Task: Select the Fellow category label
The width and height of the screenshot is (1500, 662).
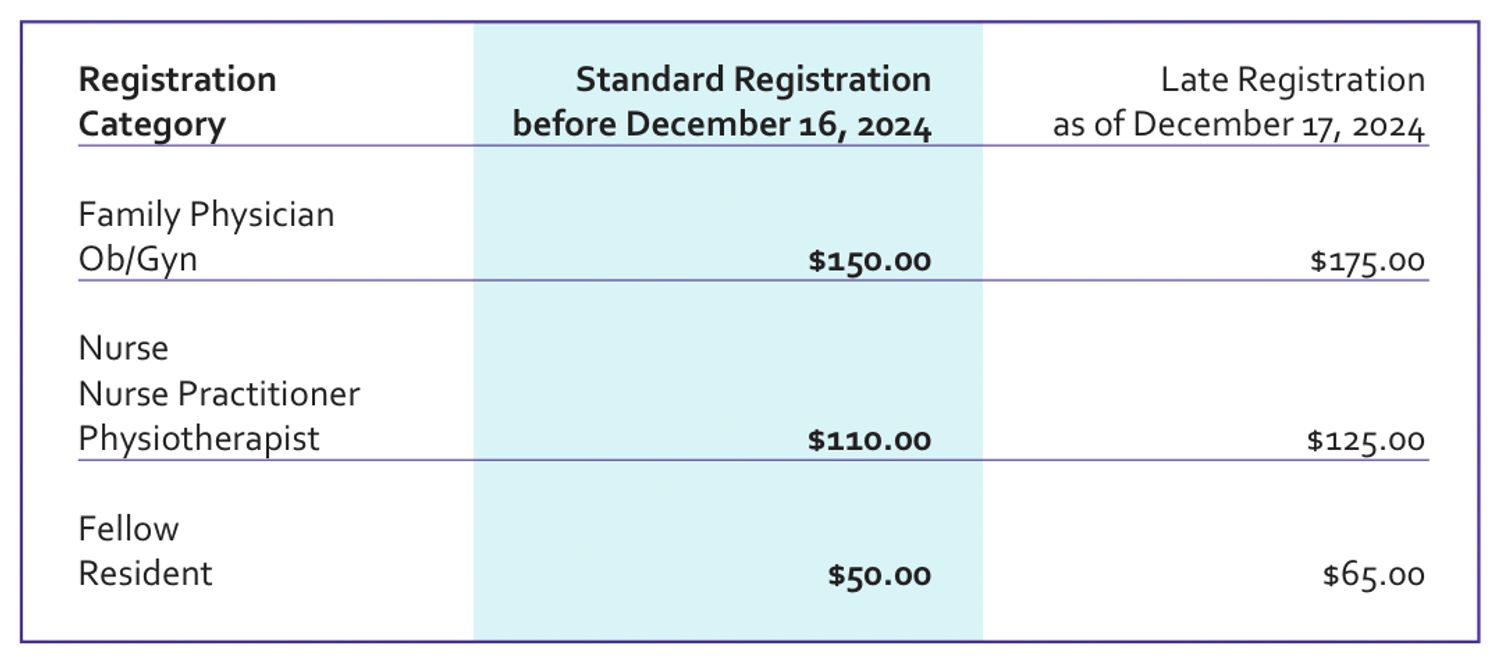Action: (129, 529)
